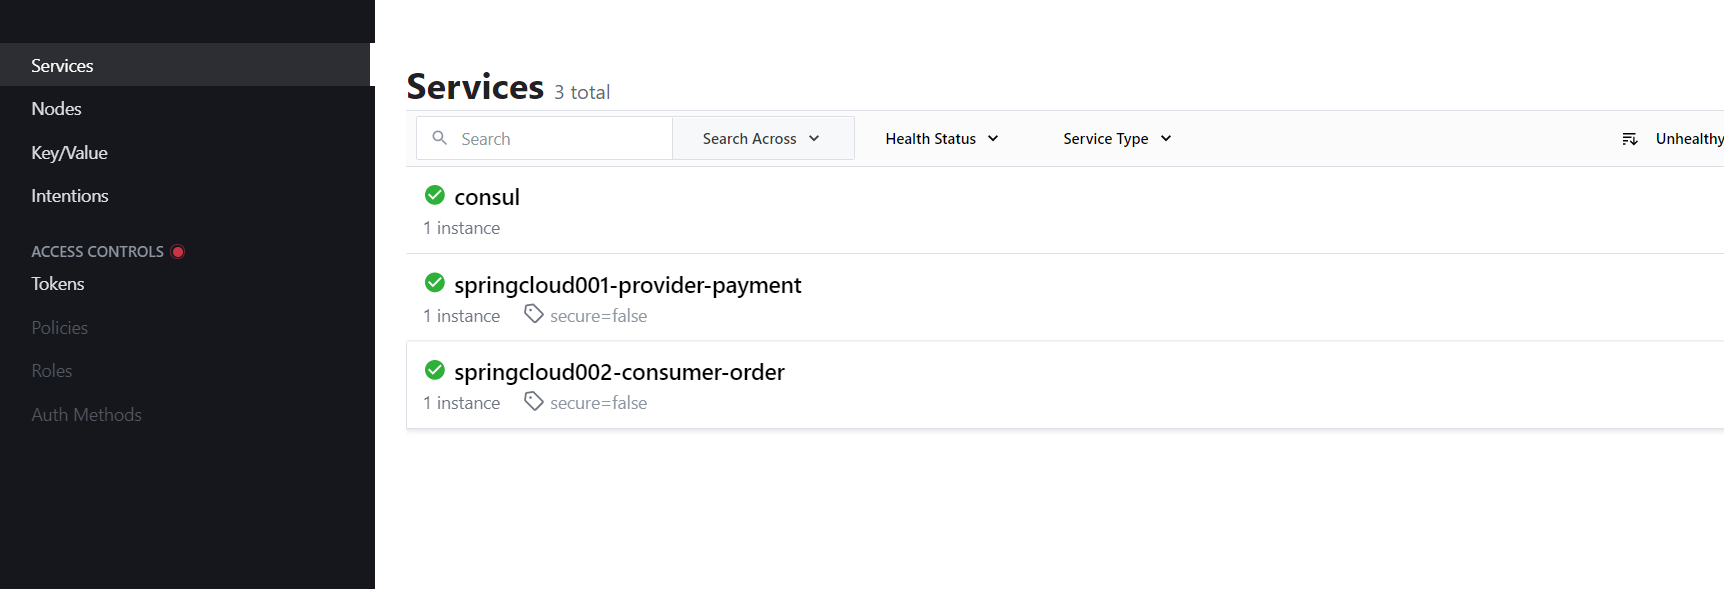Open springcloud001-provider-payment service details
Screen dimensions: 1724x589
click(627, 285)
